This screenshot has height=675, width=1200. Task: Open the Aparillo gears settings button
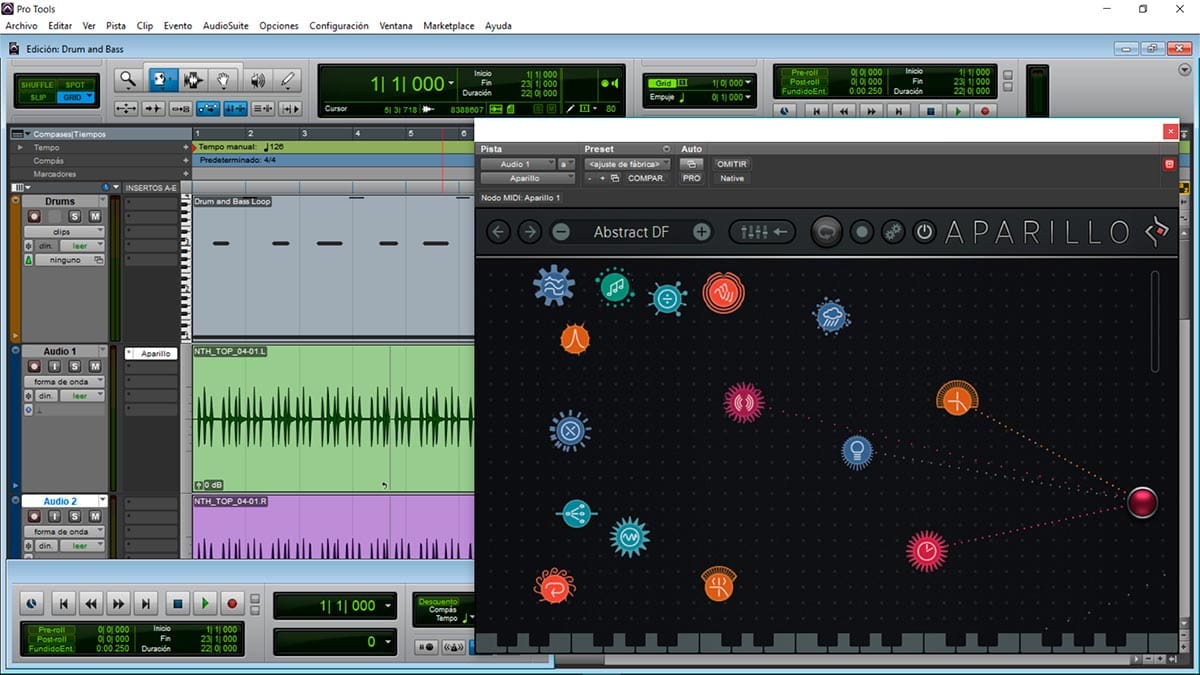[x=893, y=232]
